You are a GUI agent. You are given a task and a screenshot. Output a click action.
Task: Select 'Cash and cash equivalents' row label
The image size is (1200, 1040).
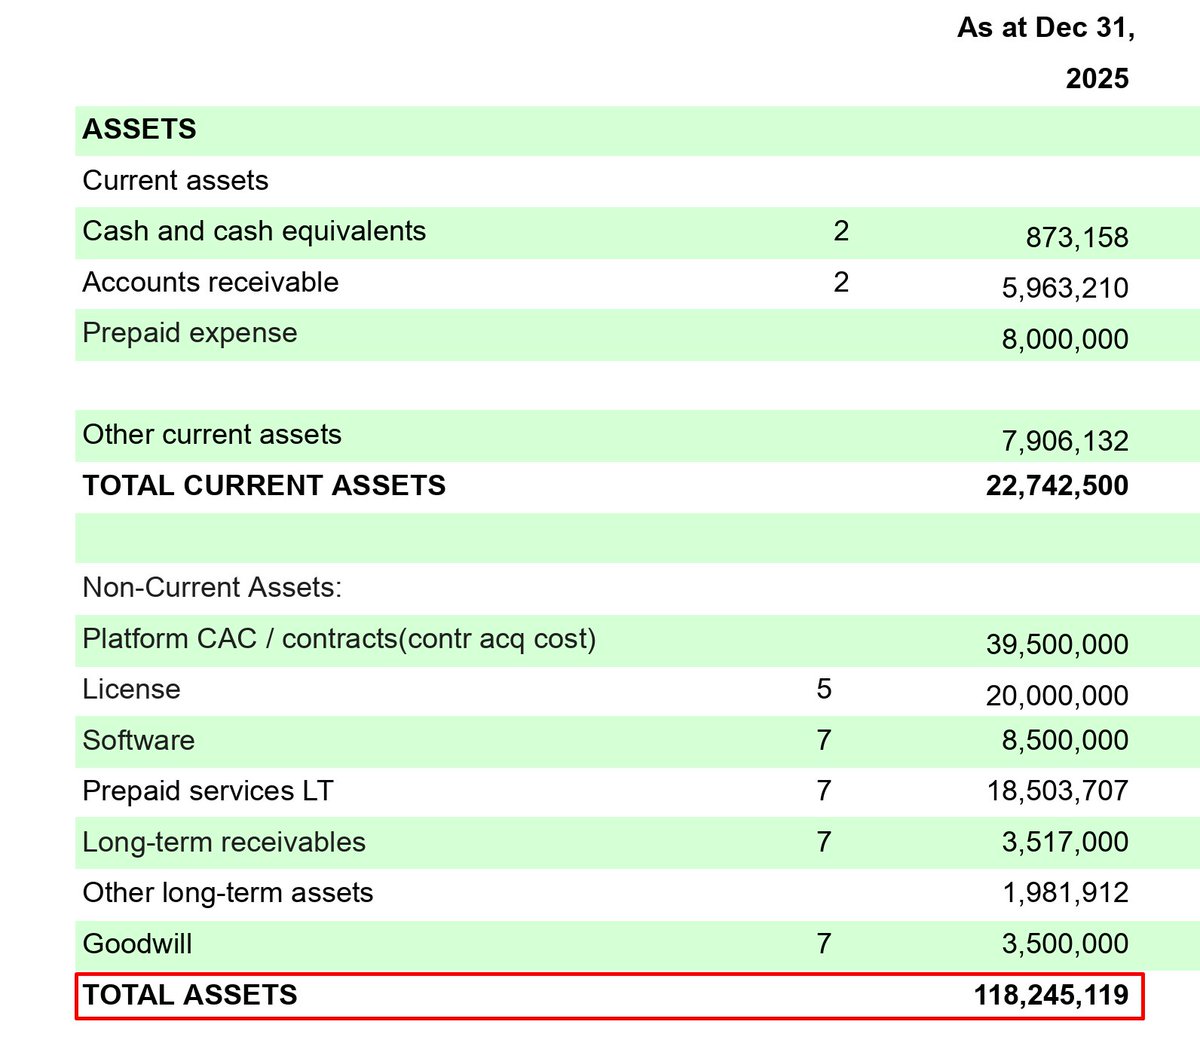[x=254, y=231]
